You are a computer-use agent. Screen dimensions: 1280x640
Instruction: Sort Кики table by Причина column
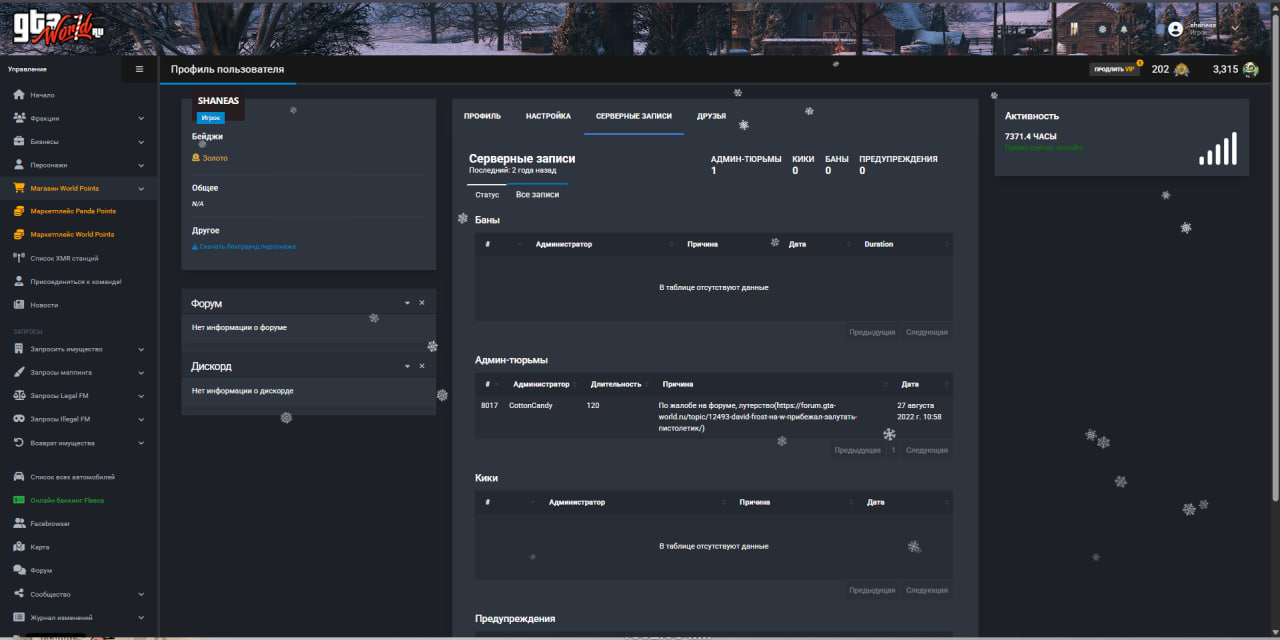pyautogui.click(x=793, y=502)
